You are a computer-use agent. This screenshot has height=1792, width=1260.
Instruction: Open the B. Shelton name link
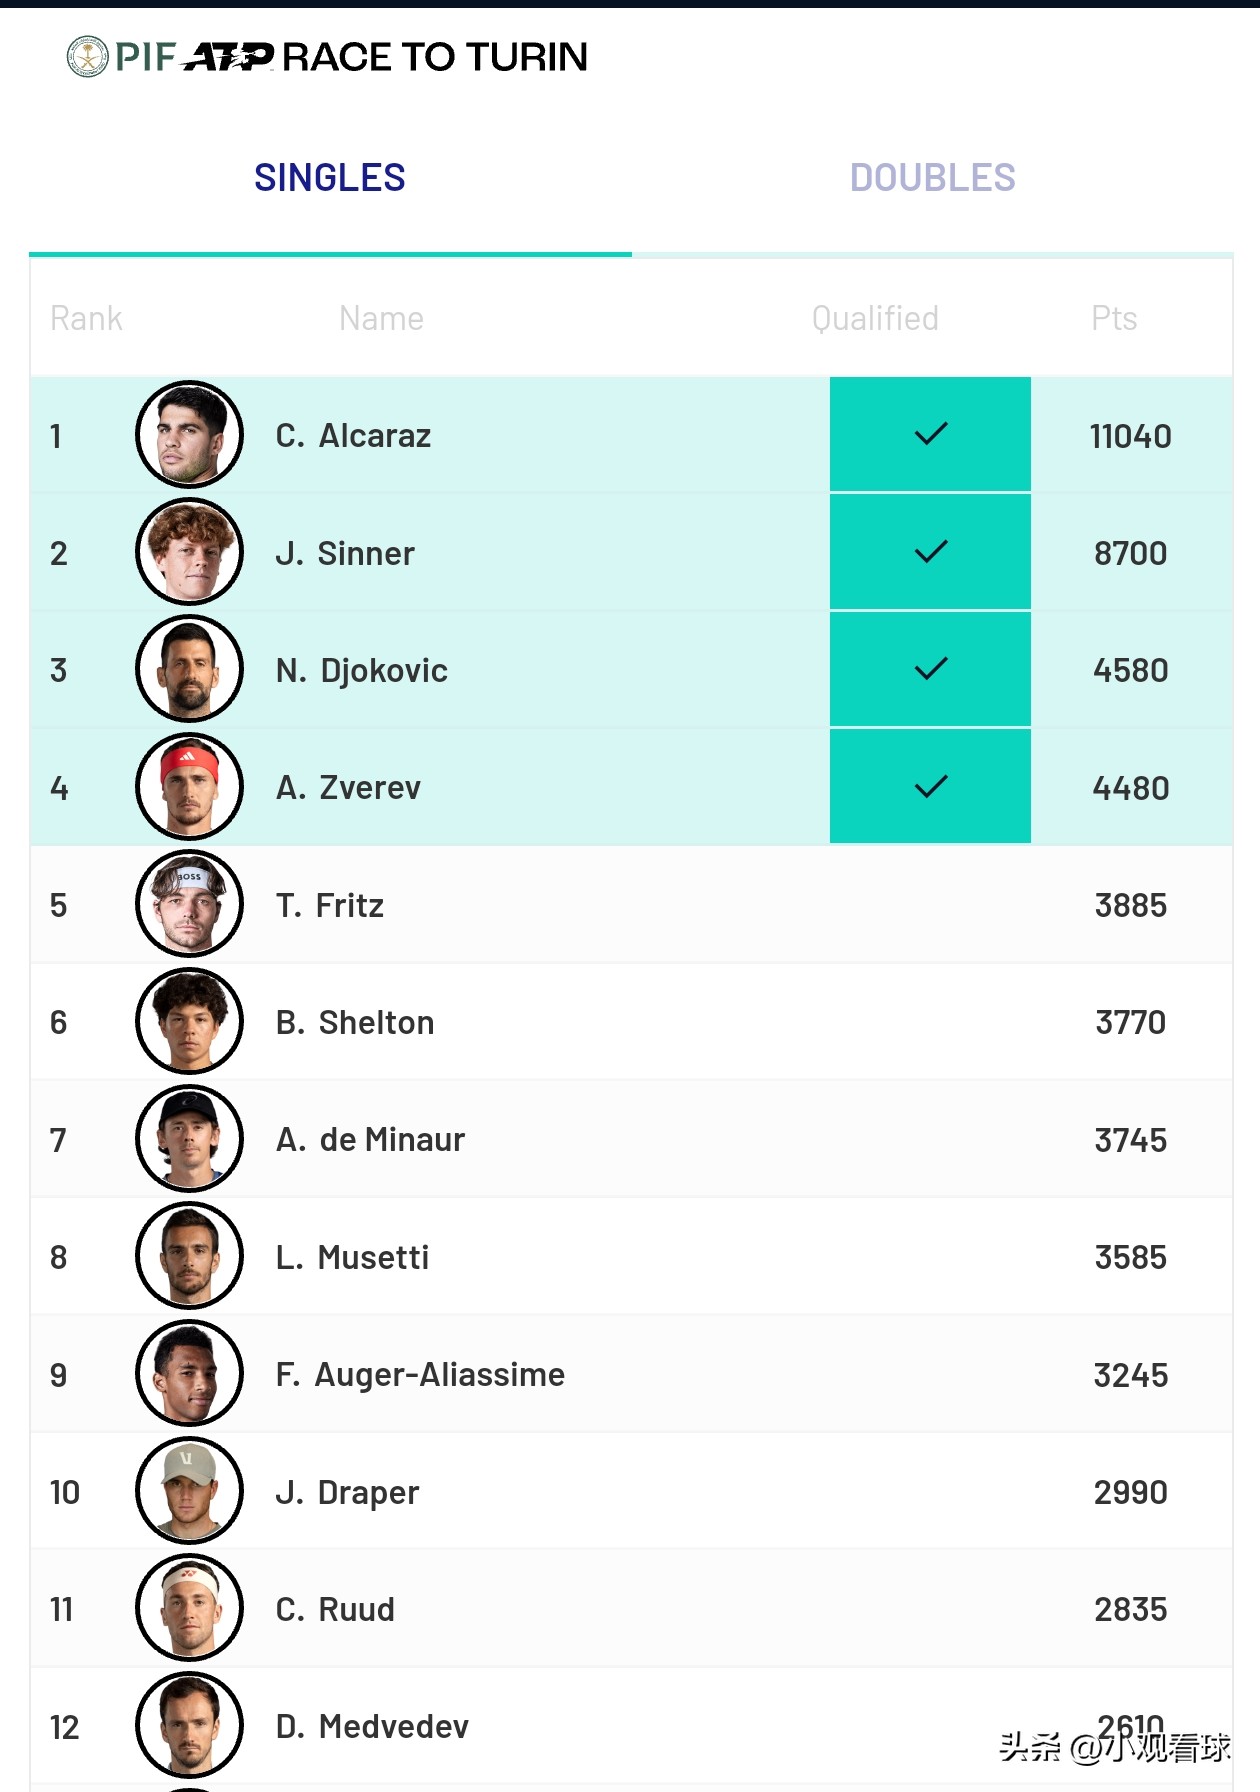pyautogui.click(x=355, y=1022)
